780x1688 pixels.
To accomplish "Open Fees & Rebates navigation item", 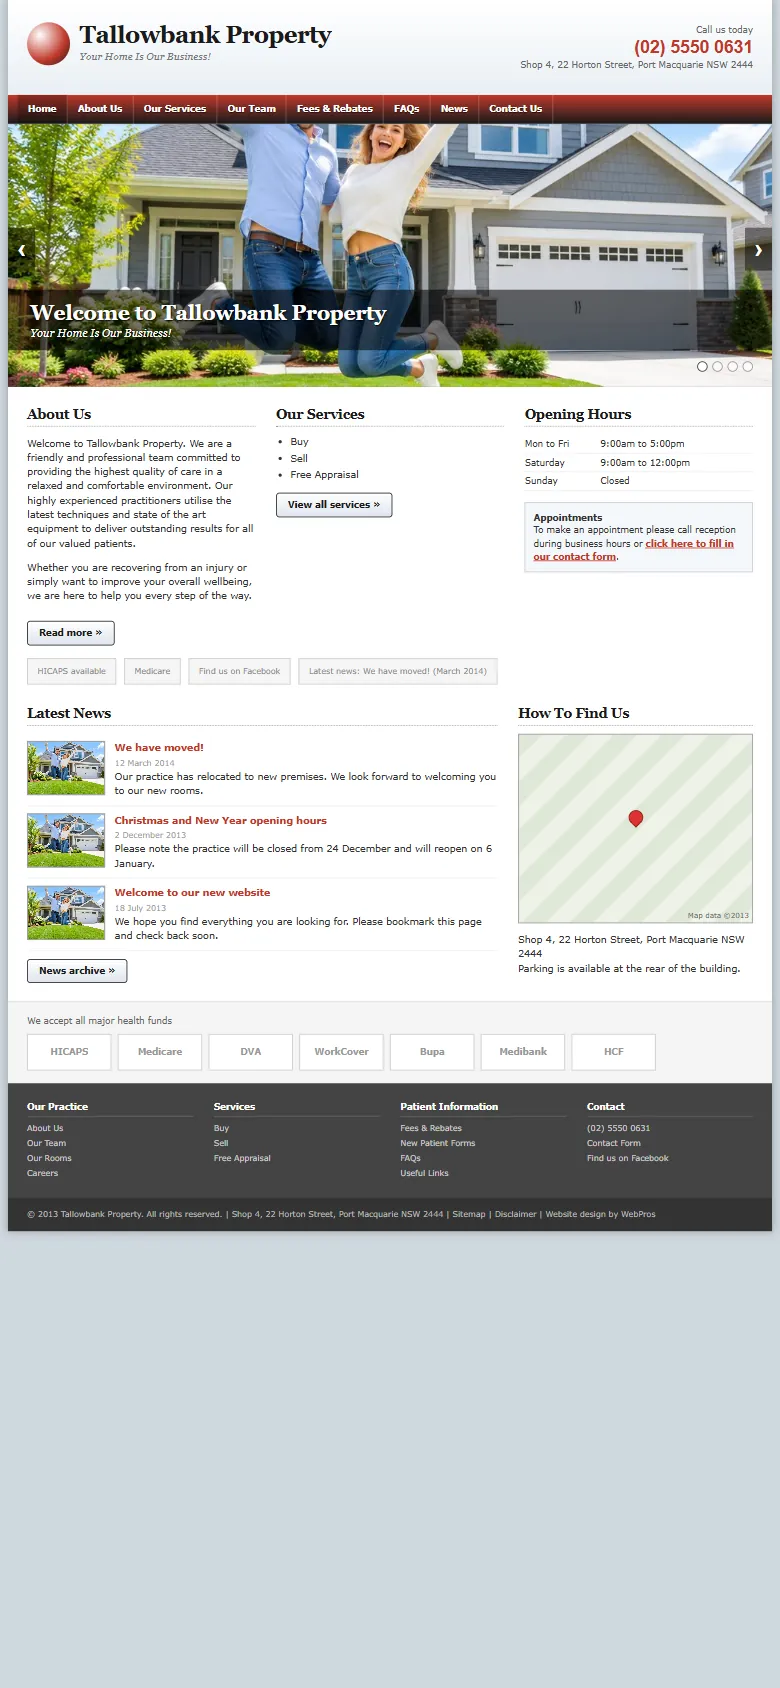I will tap(335, 109).
